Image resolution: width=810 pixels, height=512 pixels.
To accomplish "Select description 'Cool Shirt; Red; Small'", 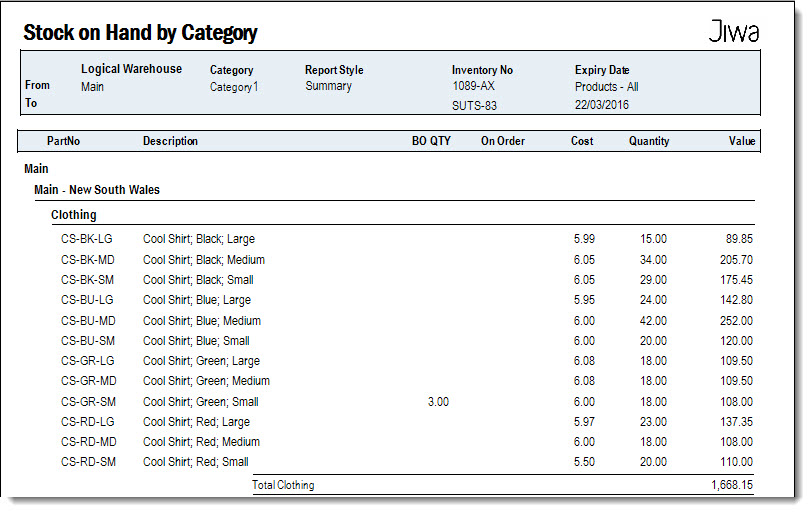I will pyautogui.click(x=195, y=462).
